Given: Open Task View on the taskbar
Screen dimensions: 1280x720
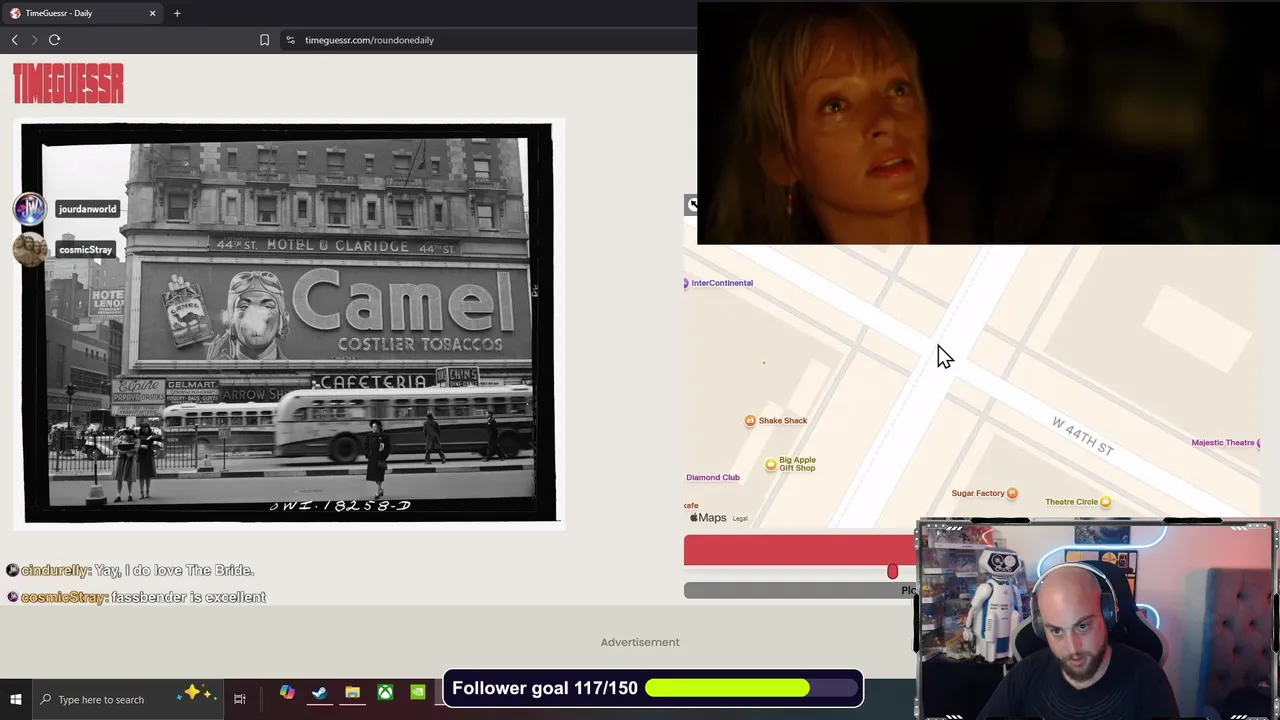Looking at the screenshot, I should 240,699.
